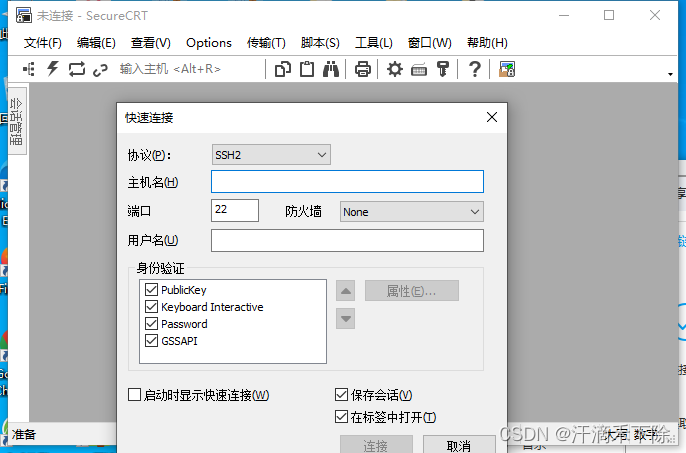This screenshot has height=453, width=686.
Task: Click the Keymap Editor keyboard icon
Action: coord(419,70)
